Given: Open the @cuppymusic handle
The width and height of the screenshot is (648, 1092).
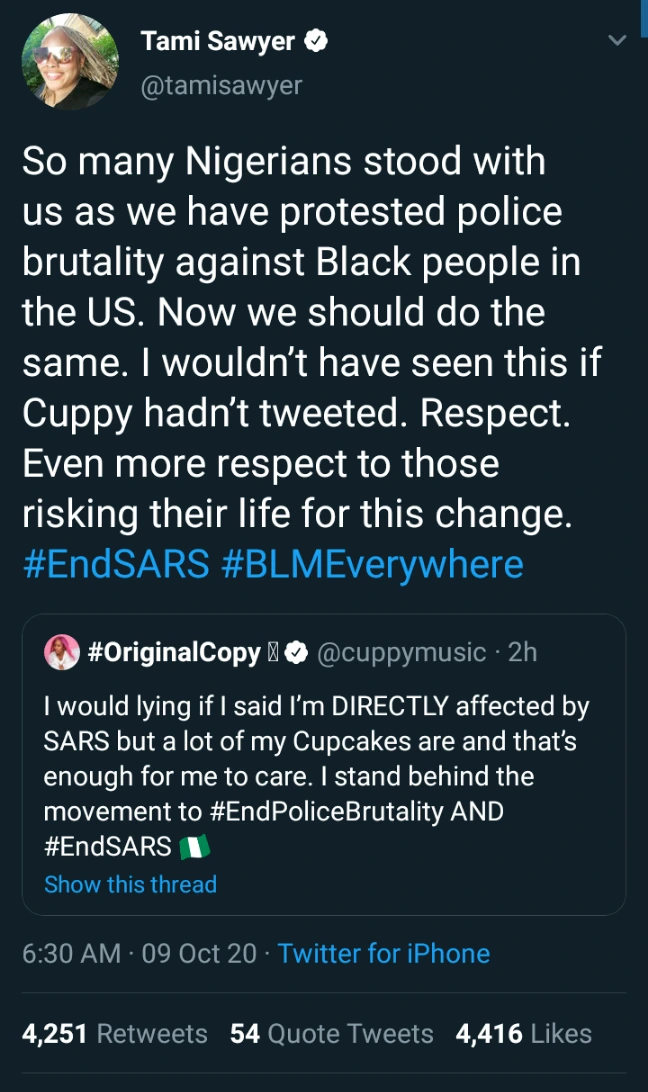Looking at the screenshot, I should tap(405, 653).
